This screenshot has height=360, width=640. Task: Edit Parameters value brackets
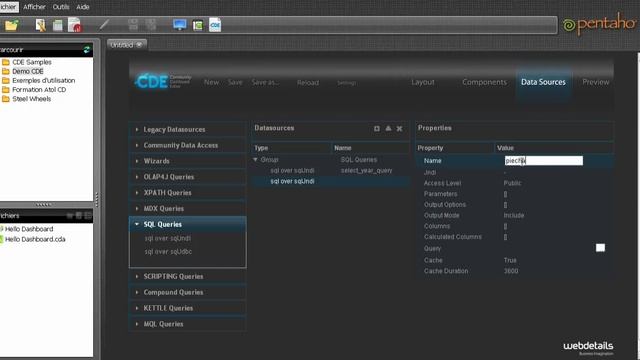[x=505, y=194]
